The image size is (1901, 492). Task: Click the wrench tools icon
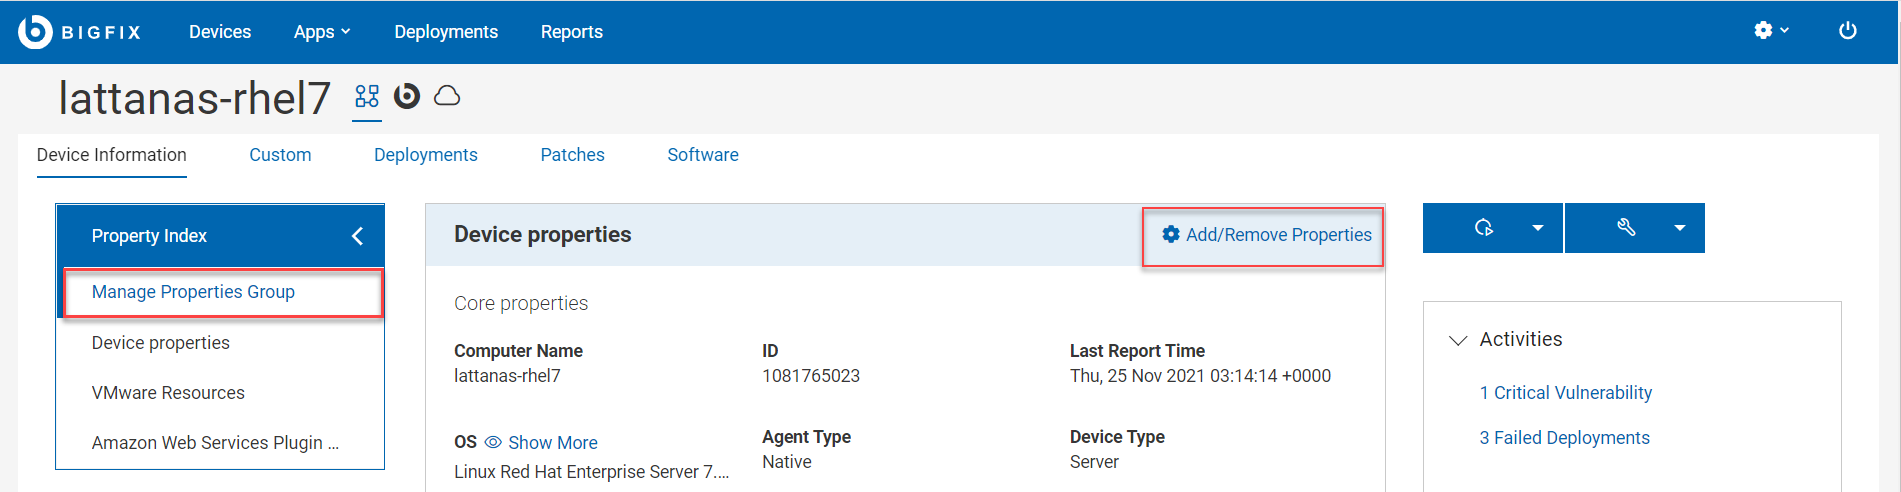(1626, 228)
